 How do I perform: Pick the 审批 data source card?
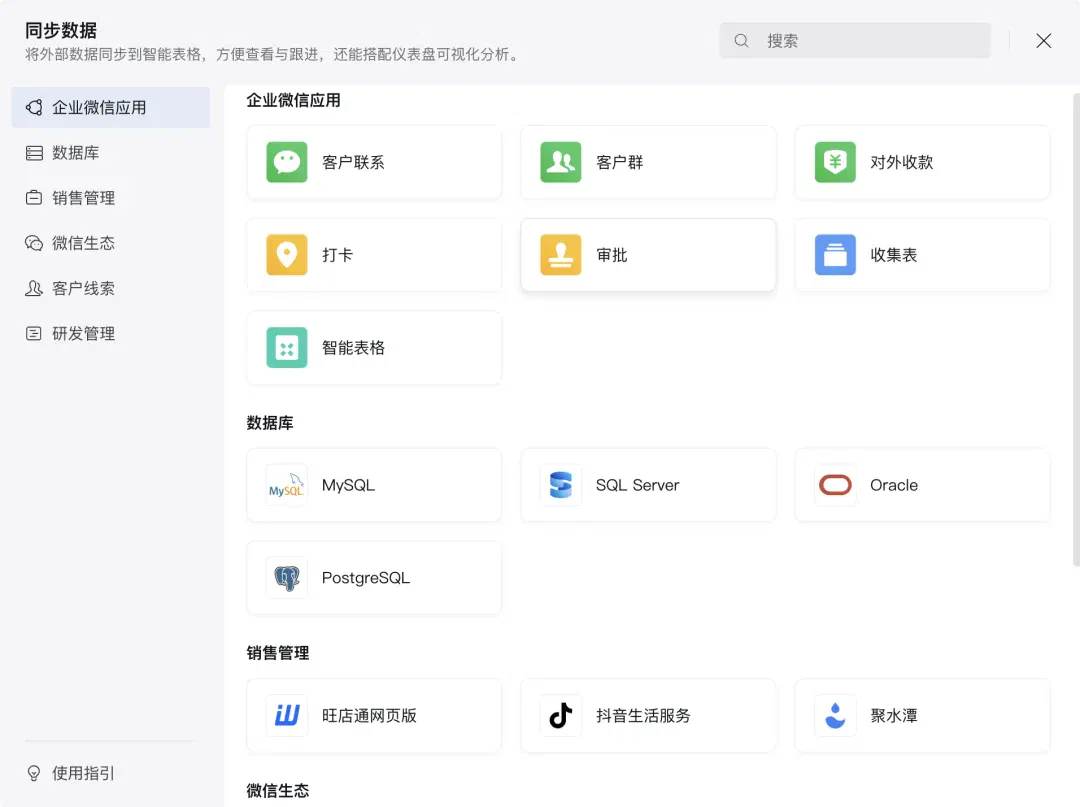click(648, 255)
